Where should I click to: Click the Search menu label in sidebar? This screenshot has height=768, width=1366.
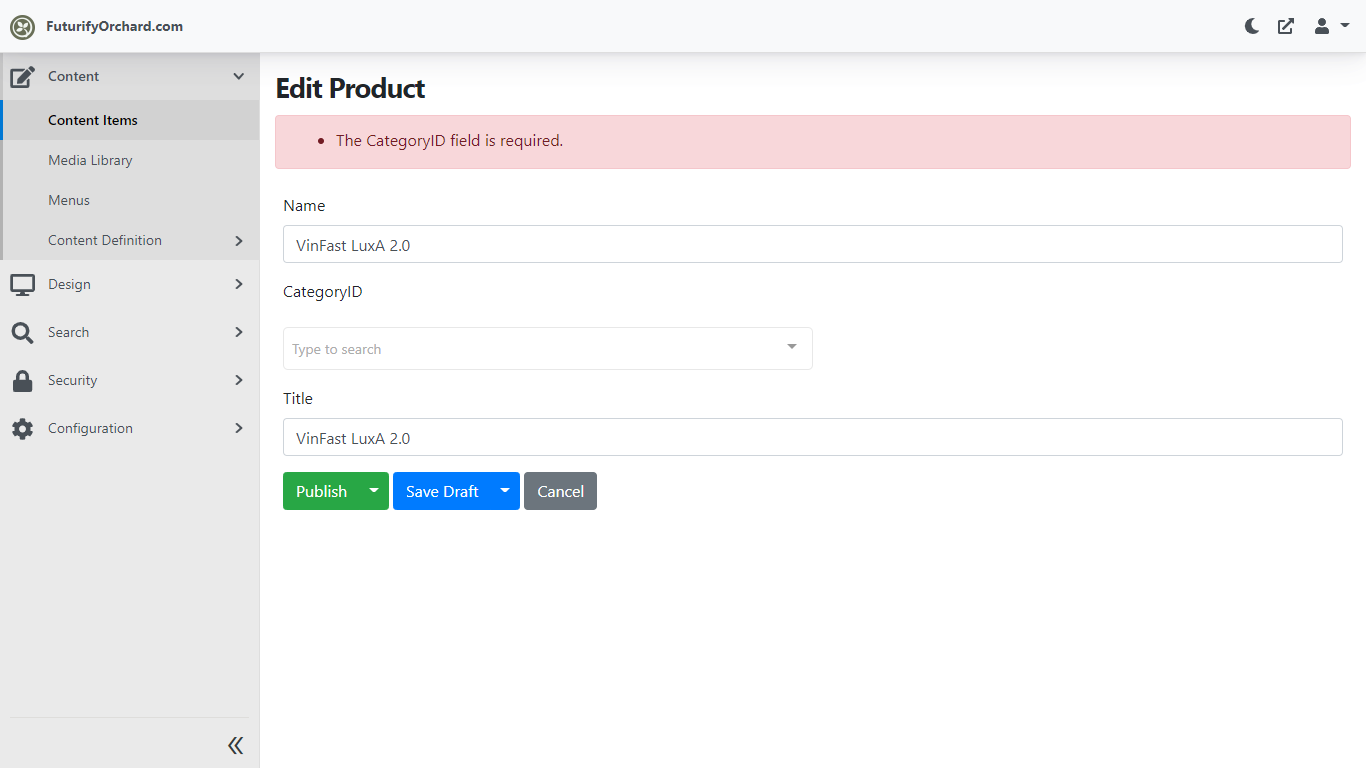pos(68,332)
